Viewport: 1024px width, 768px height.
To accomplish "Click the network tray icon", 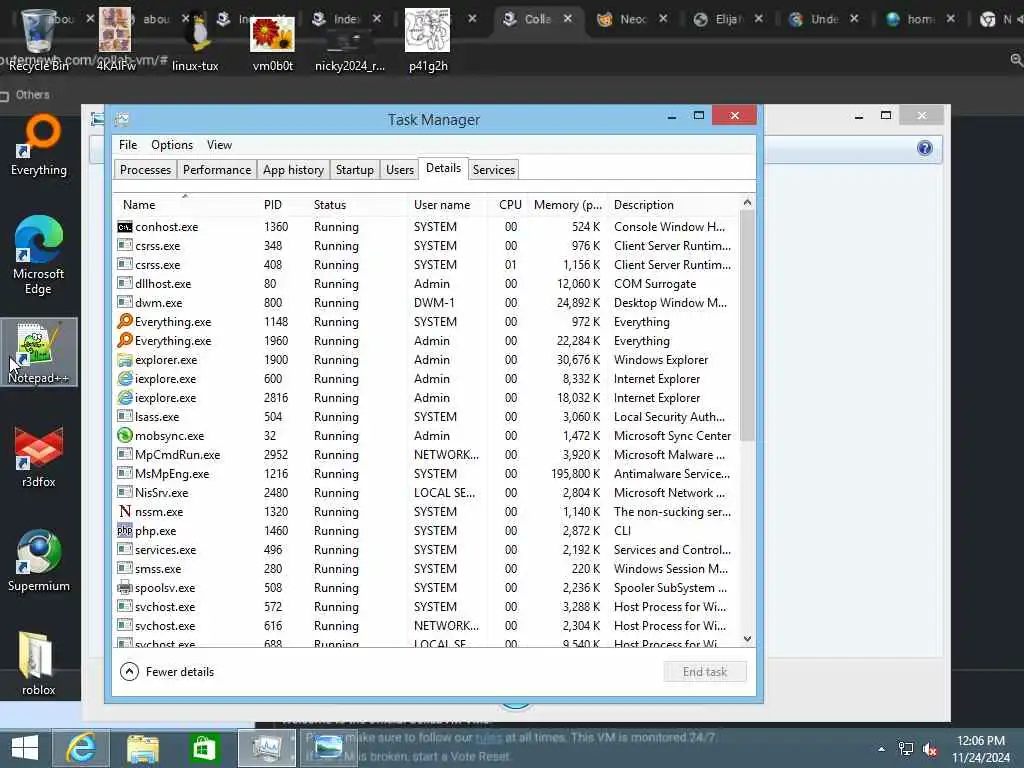I will (906, 749).
